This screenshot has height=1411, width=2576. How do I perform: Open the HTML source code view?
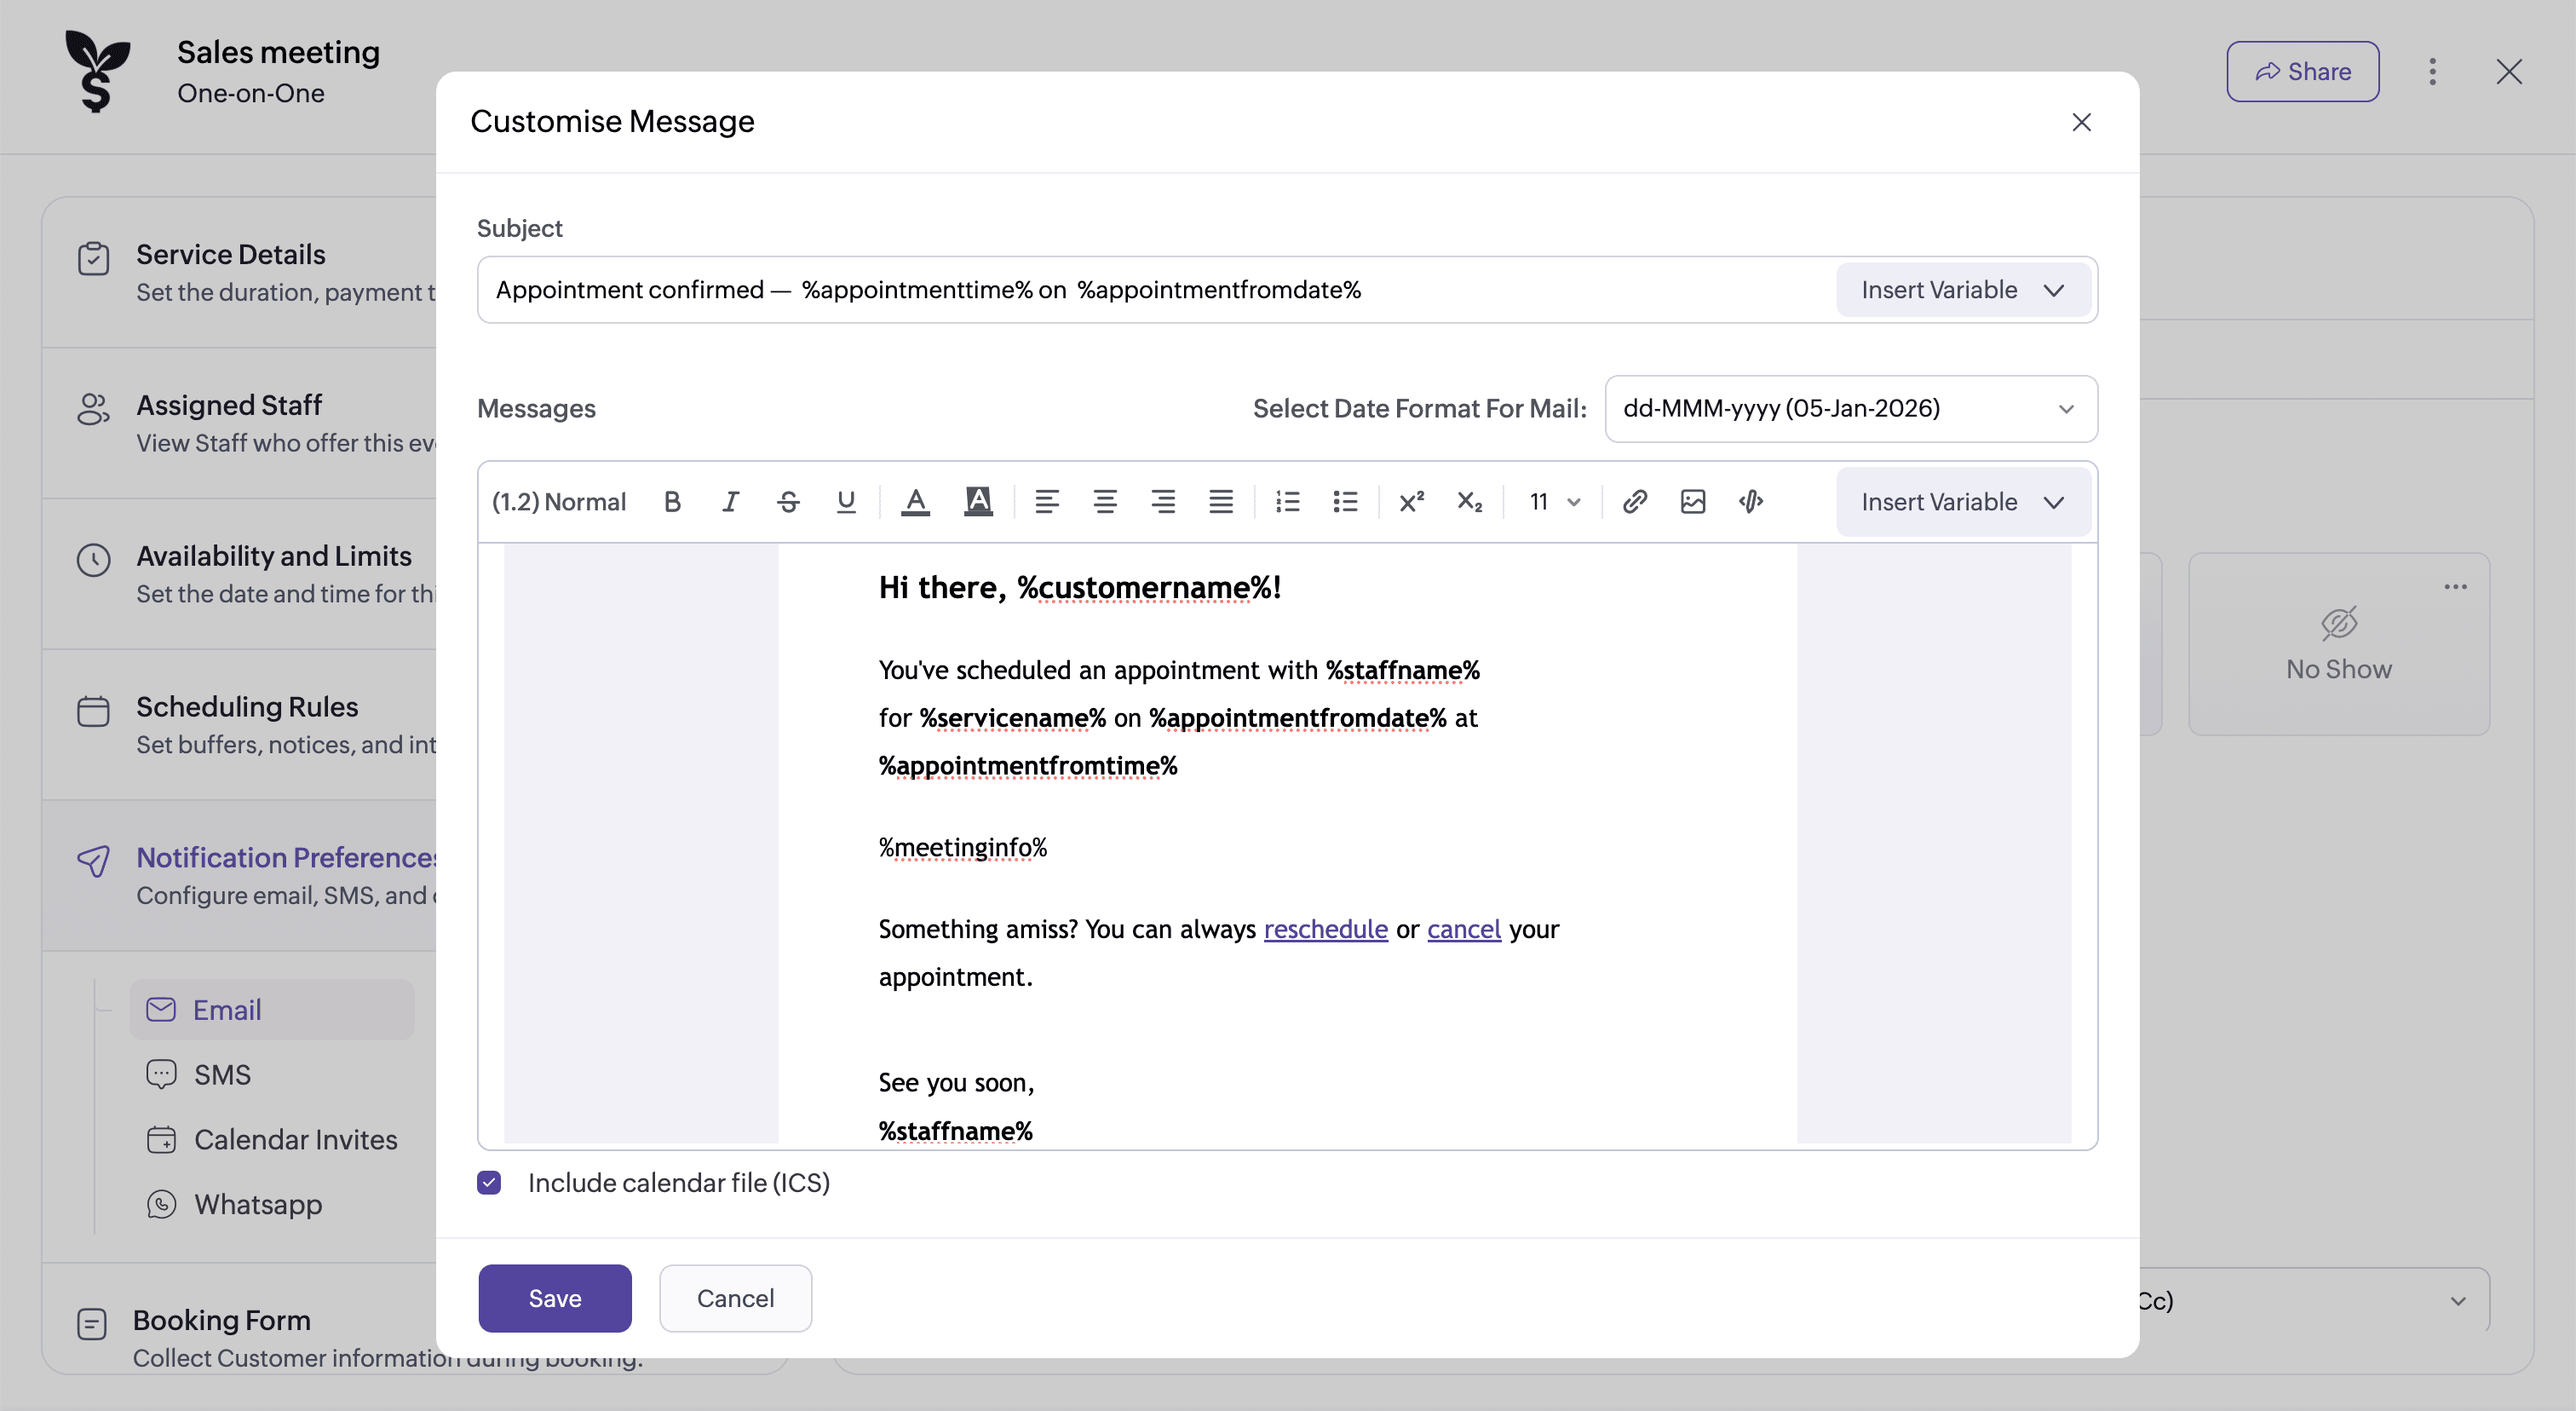1751,502
